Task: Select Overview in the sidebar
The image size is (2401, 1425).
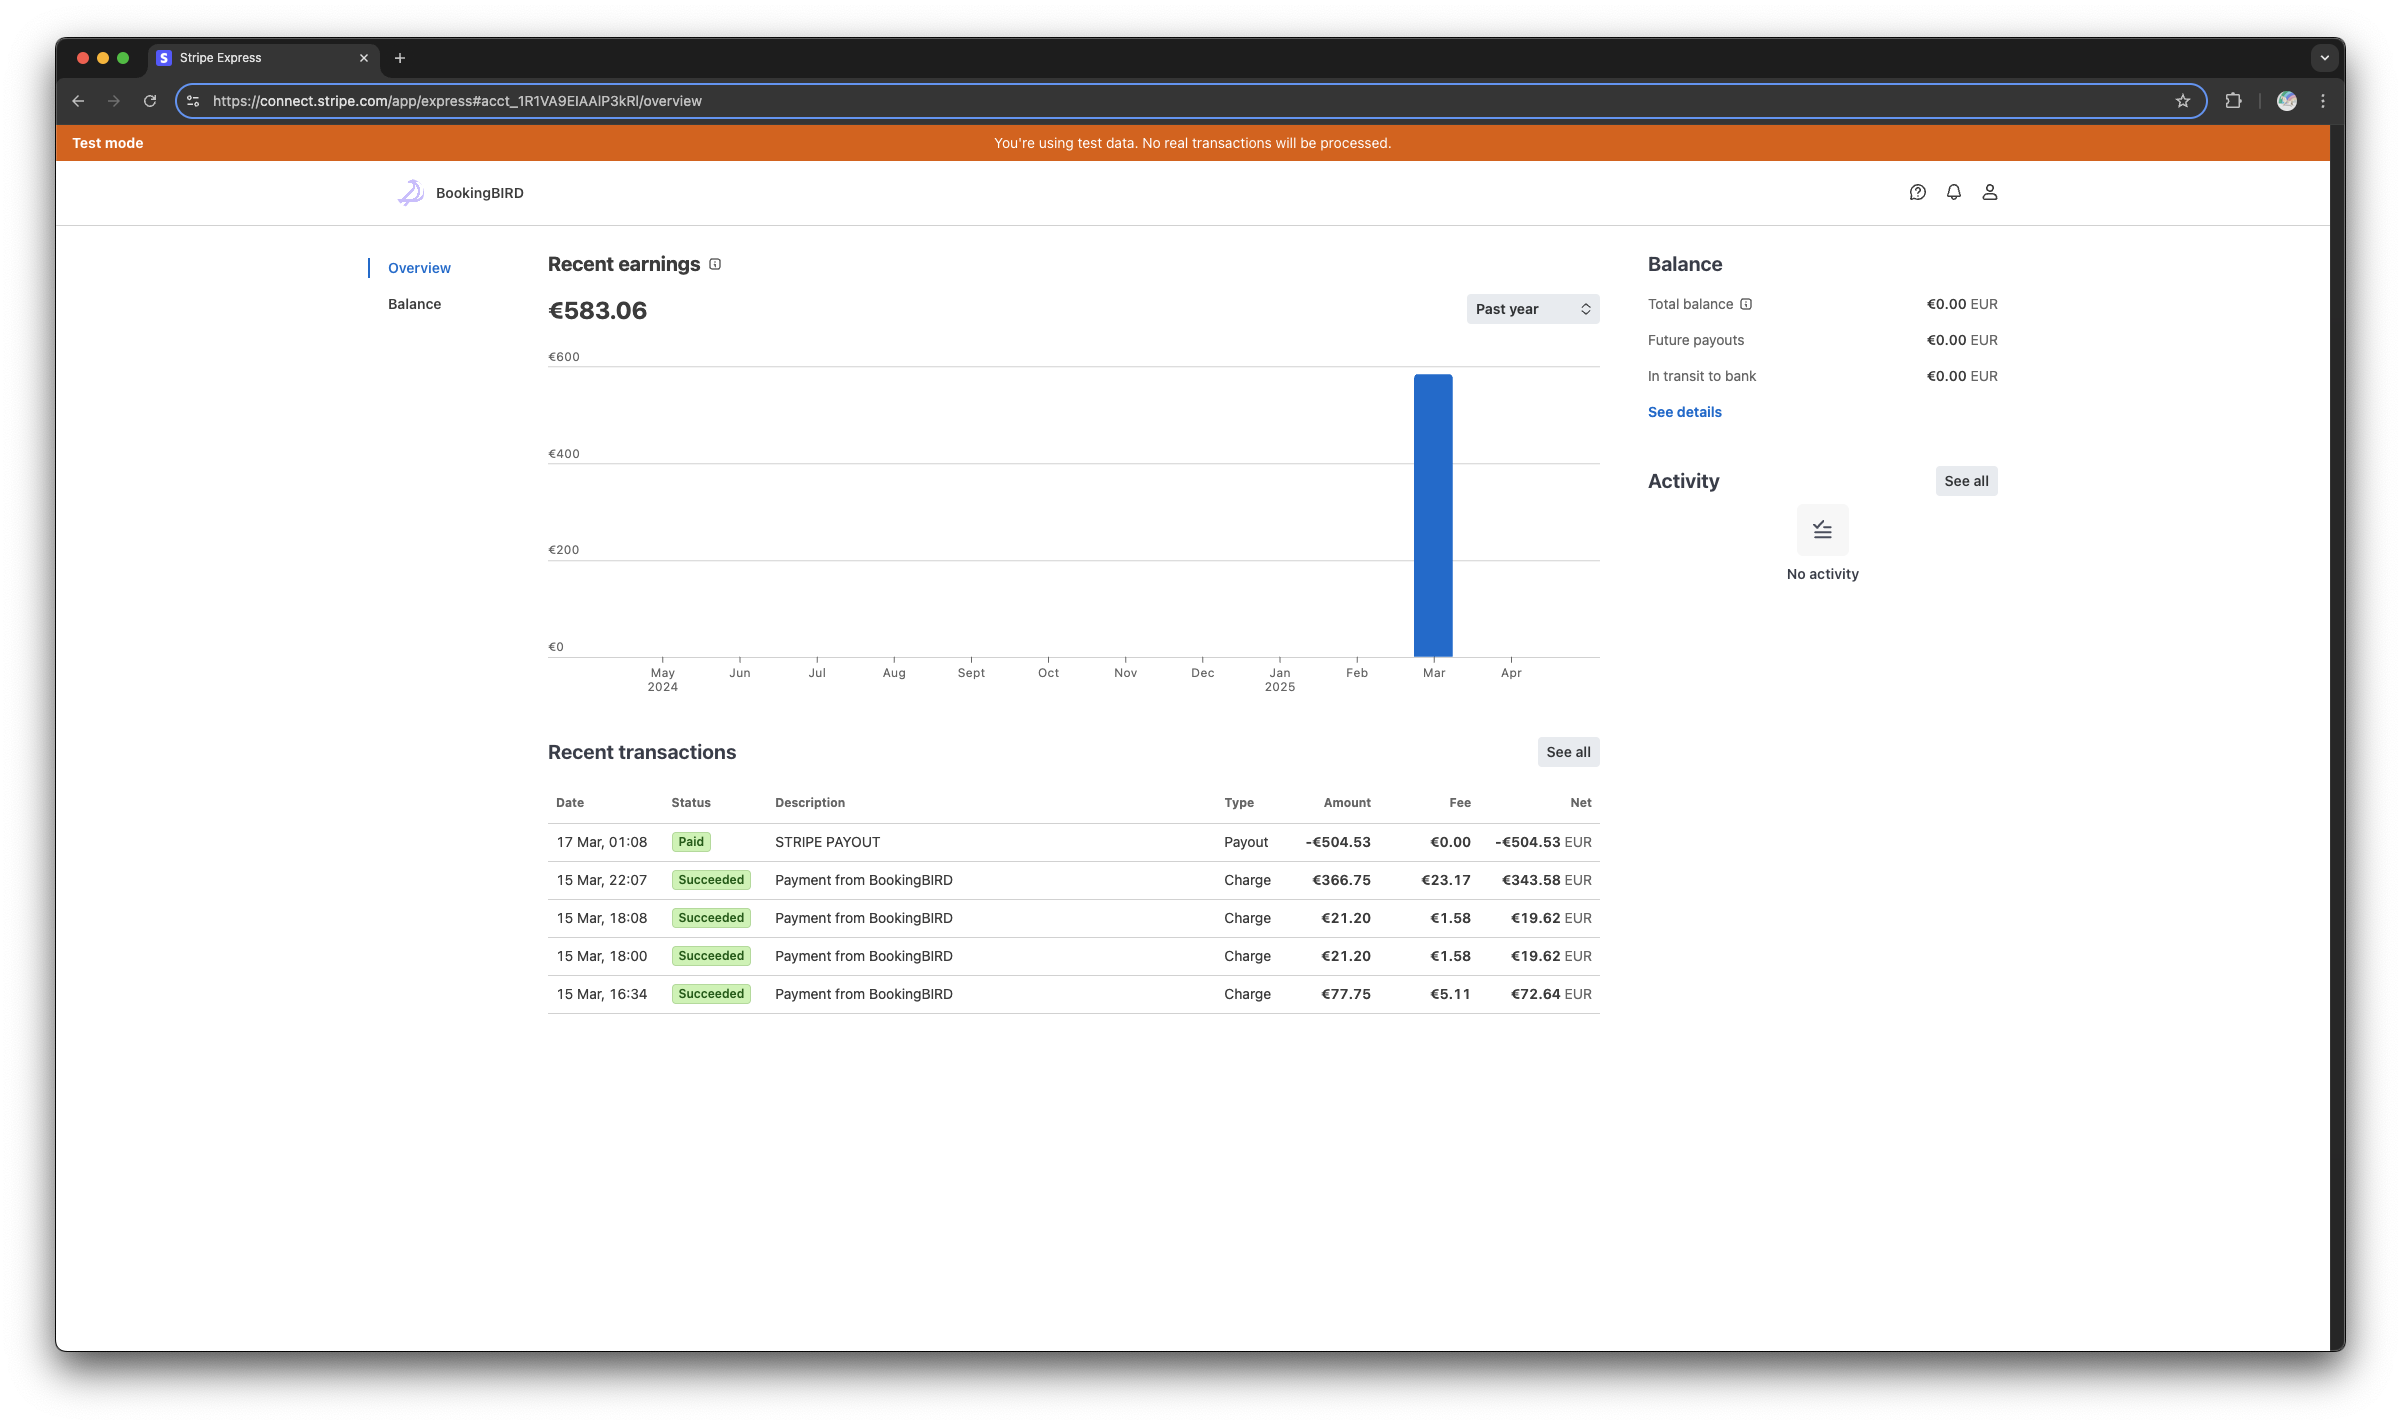Action: pos(419,268)
